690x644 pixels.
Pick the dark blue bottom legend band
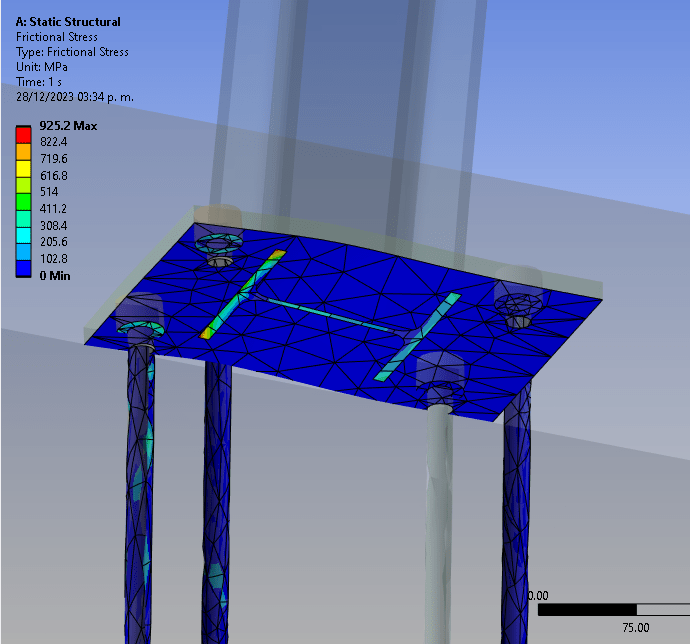tap(24, 267)
